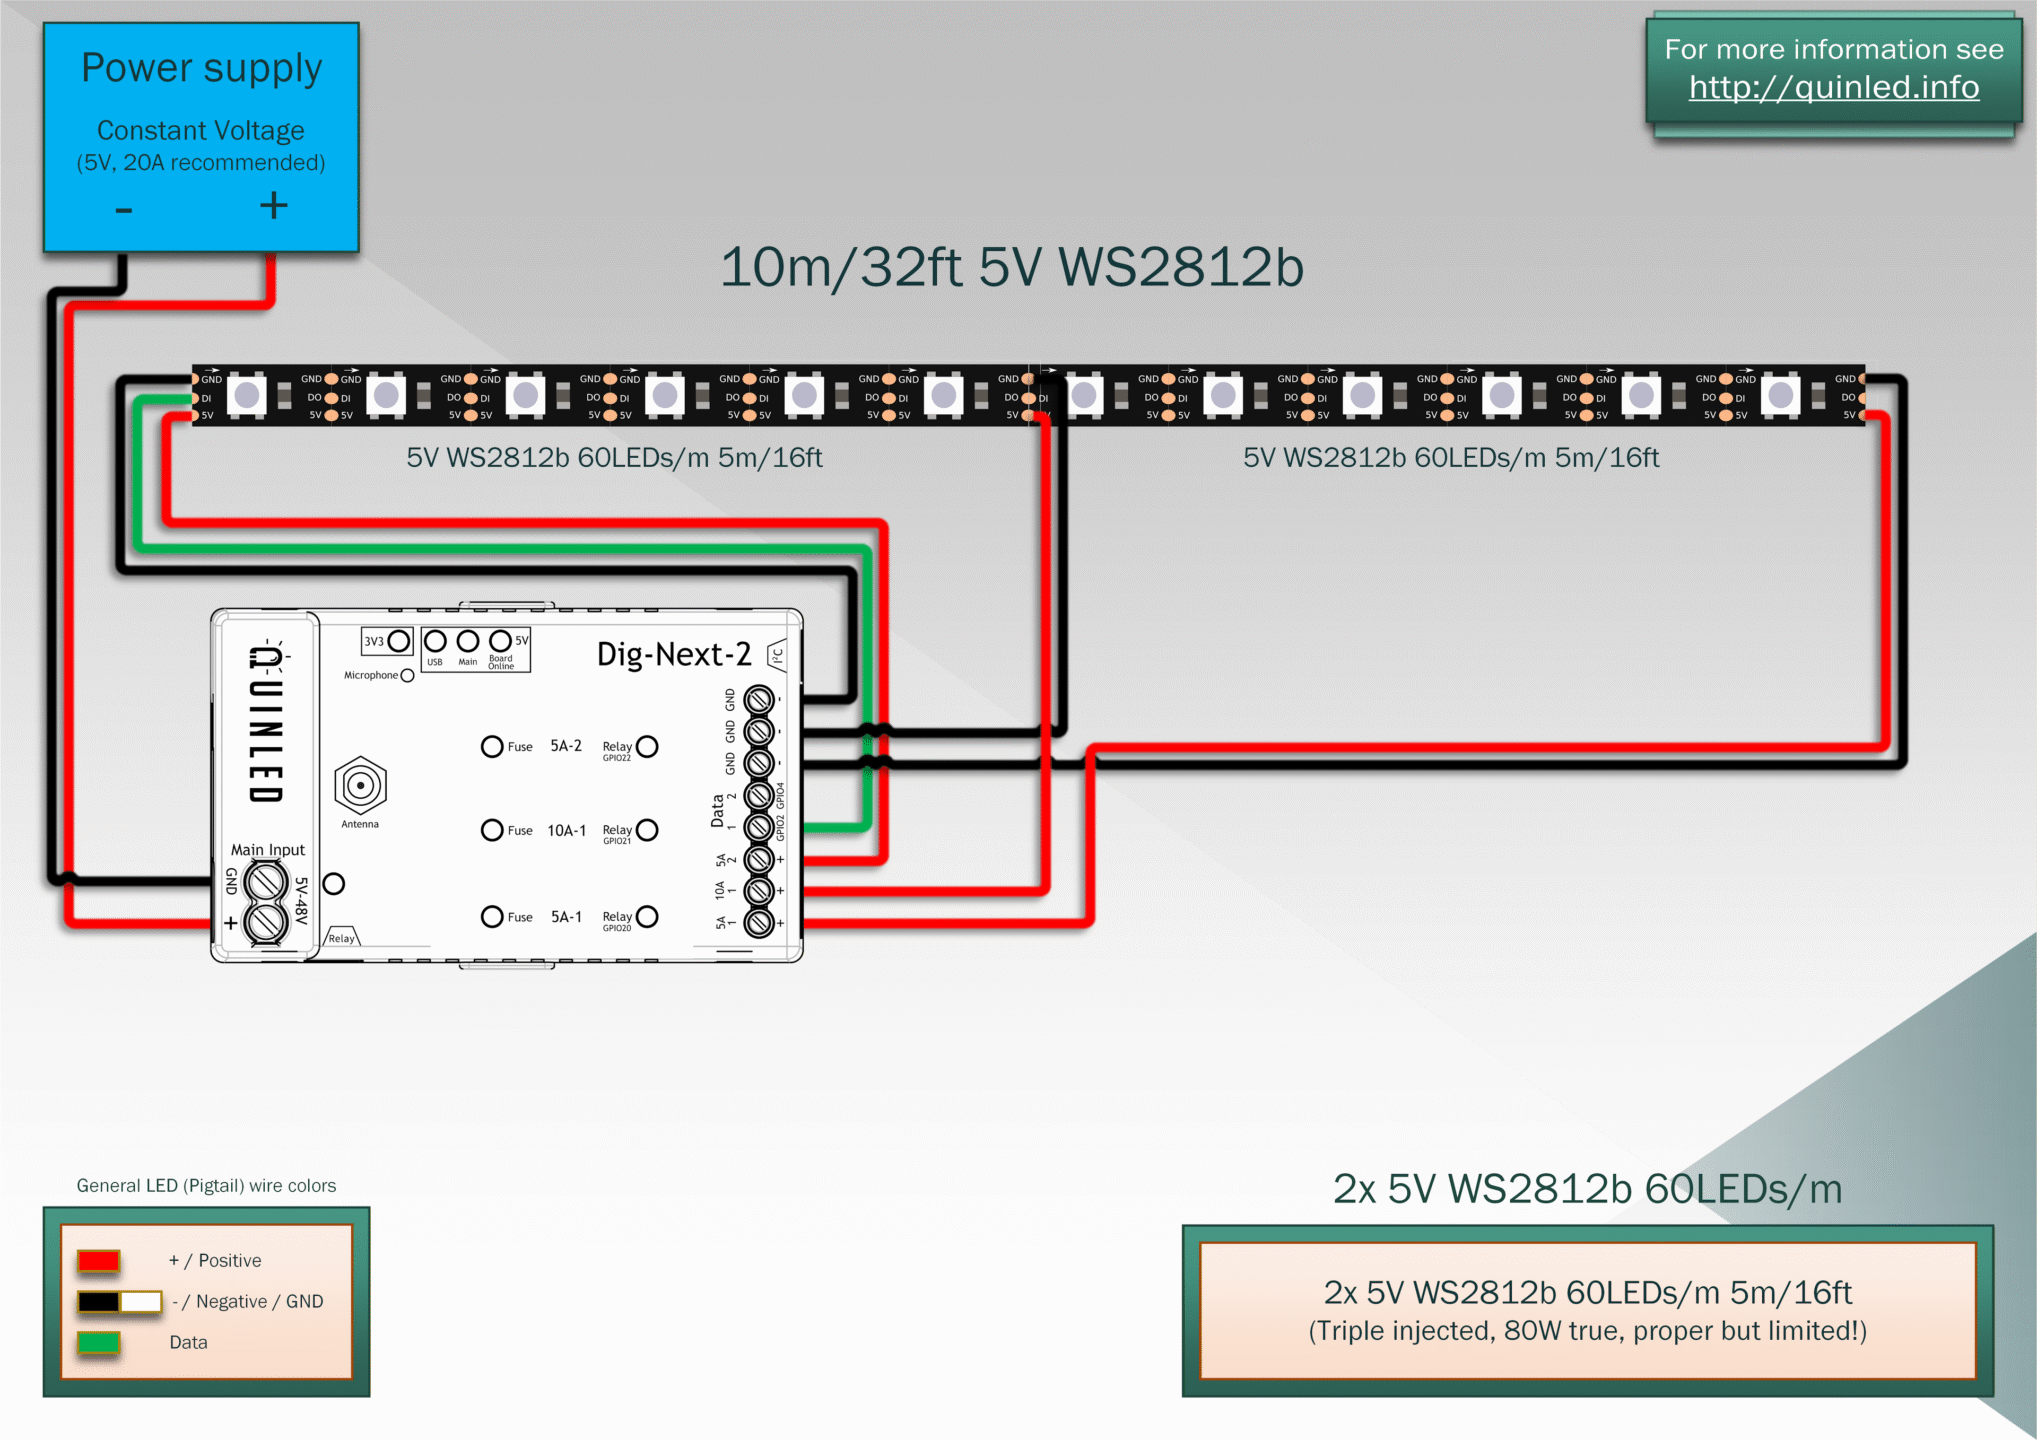Click the Main Input plus screw terminal
The image size is (2037, 1440).
click(x=266, y=922)
